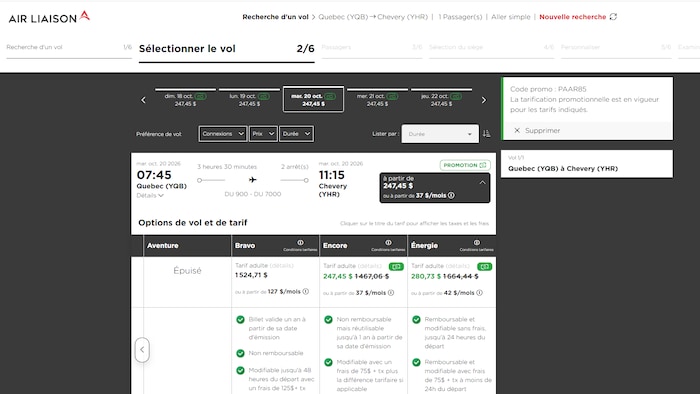Click '2 arrêt(s)' label
Screen dimensions: 700x394
point(295,166)
